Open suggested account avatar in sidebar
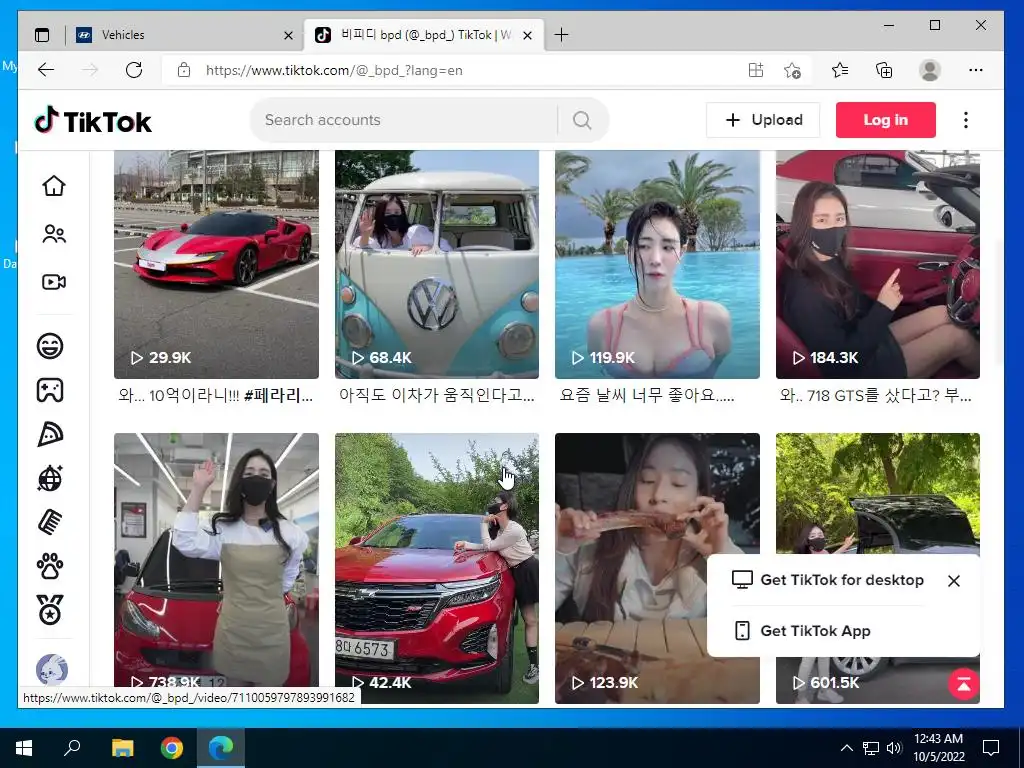This screenshot has width=1024, height=768. click(x=52, y=669)
